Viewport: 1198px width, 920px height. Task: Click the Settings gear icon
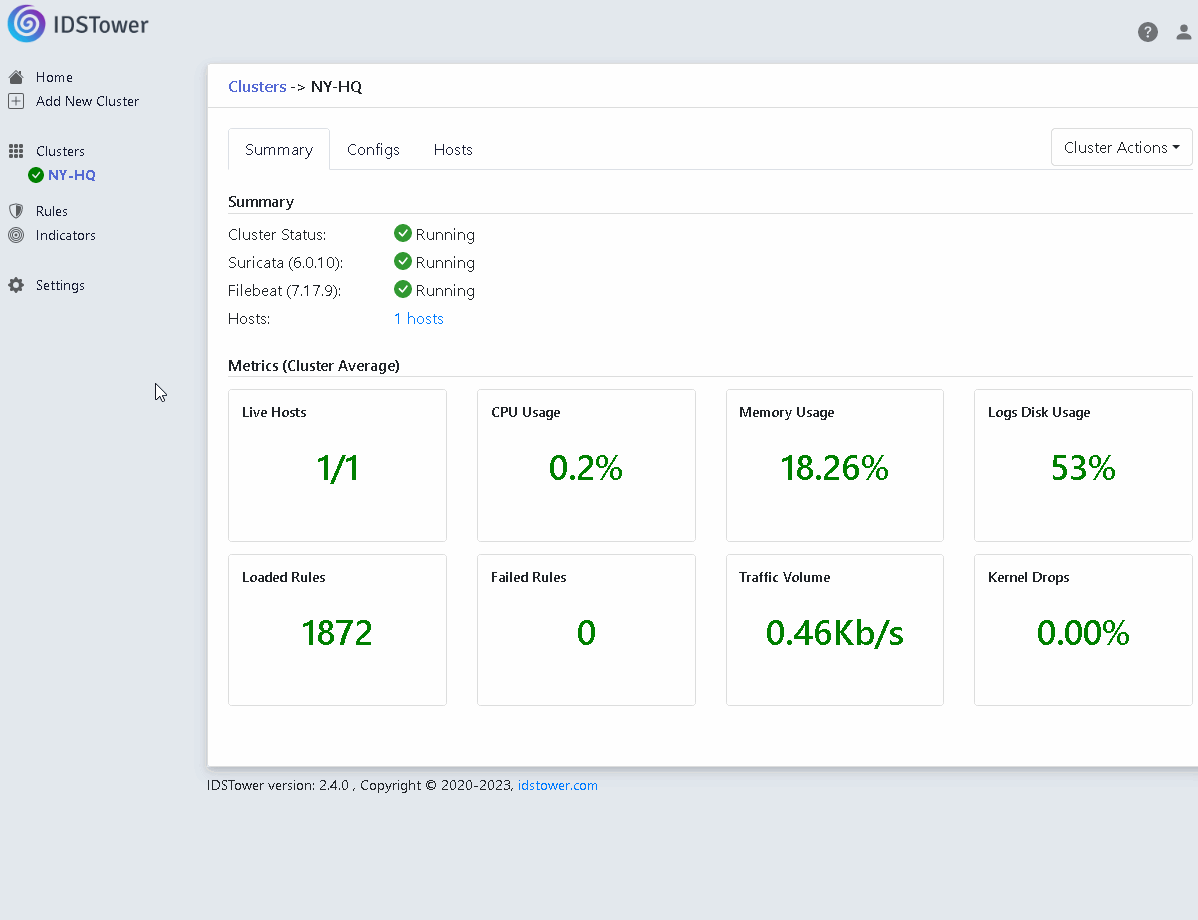[16, 285]
